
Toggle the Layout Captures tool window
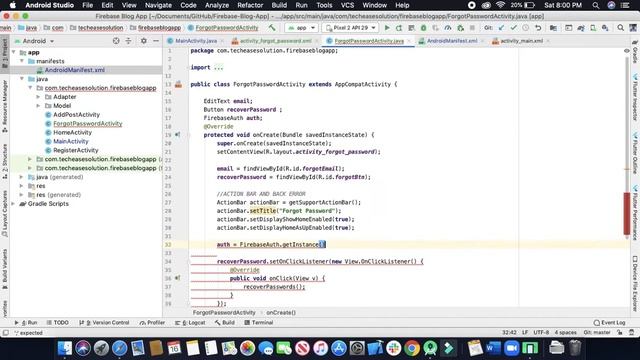[4, 213]
